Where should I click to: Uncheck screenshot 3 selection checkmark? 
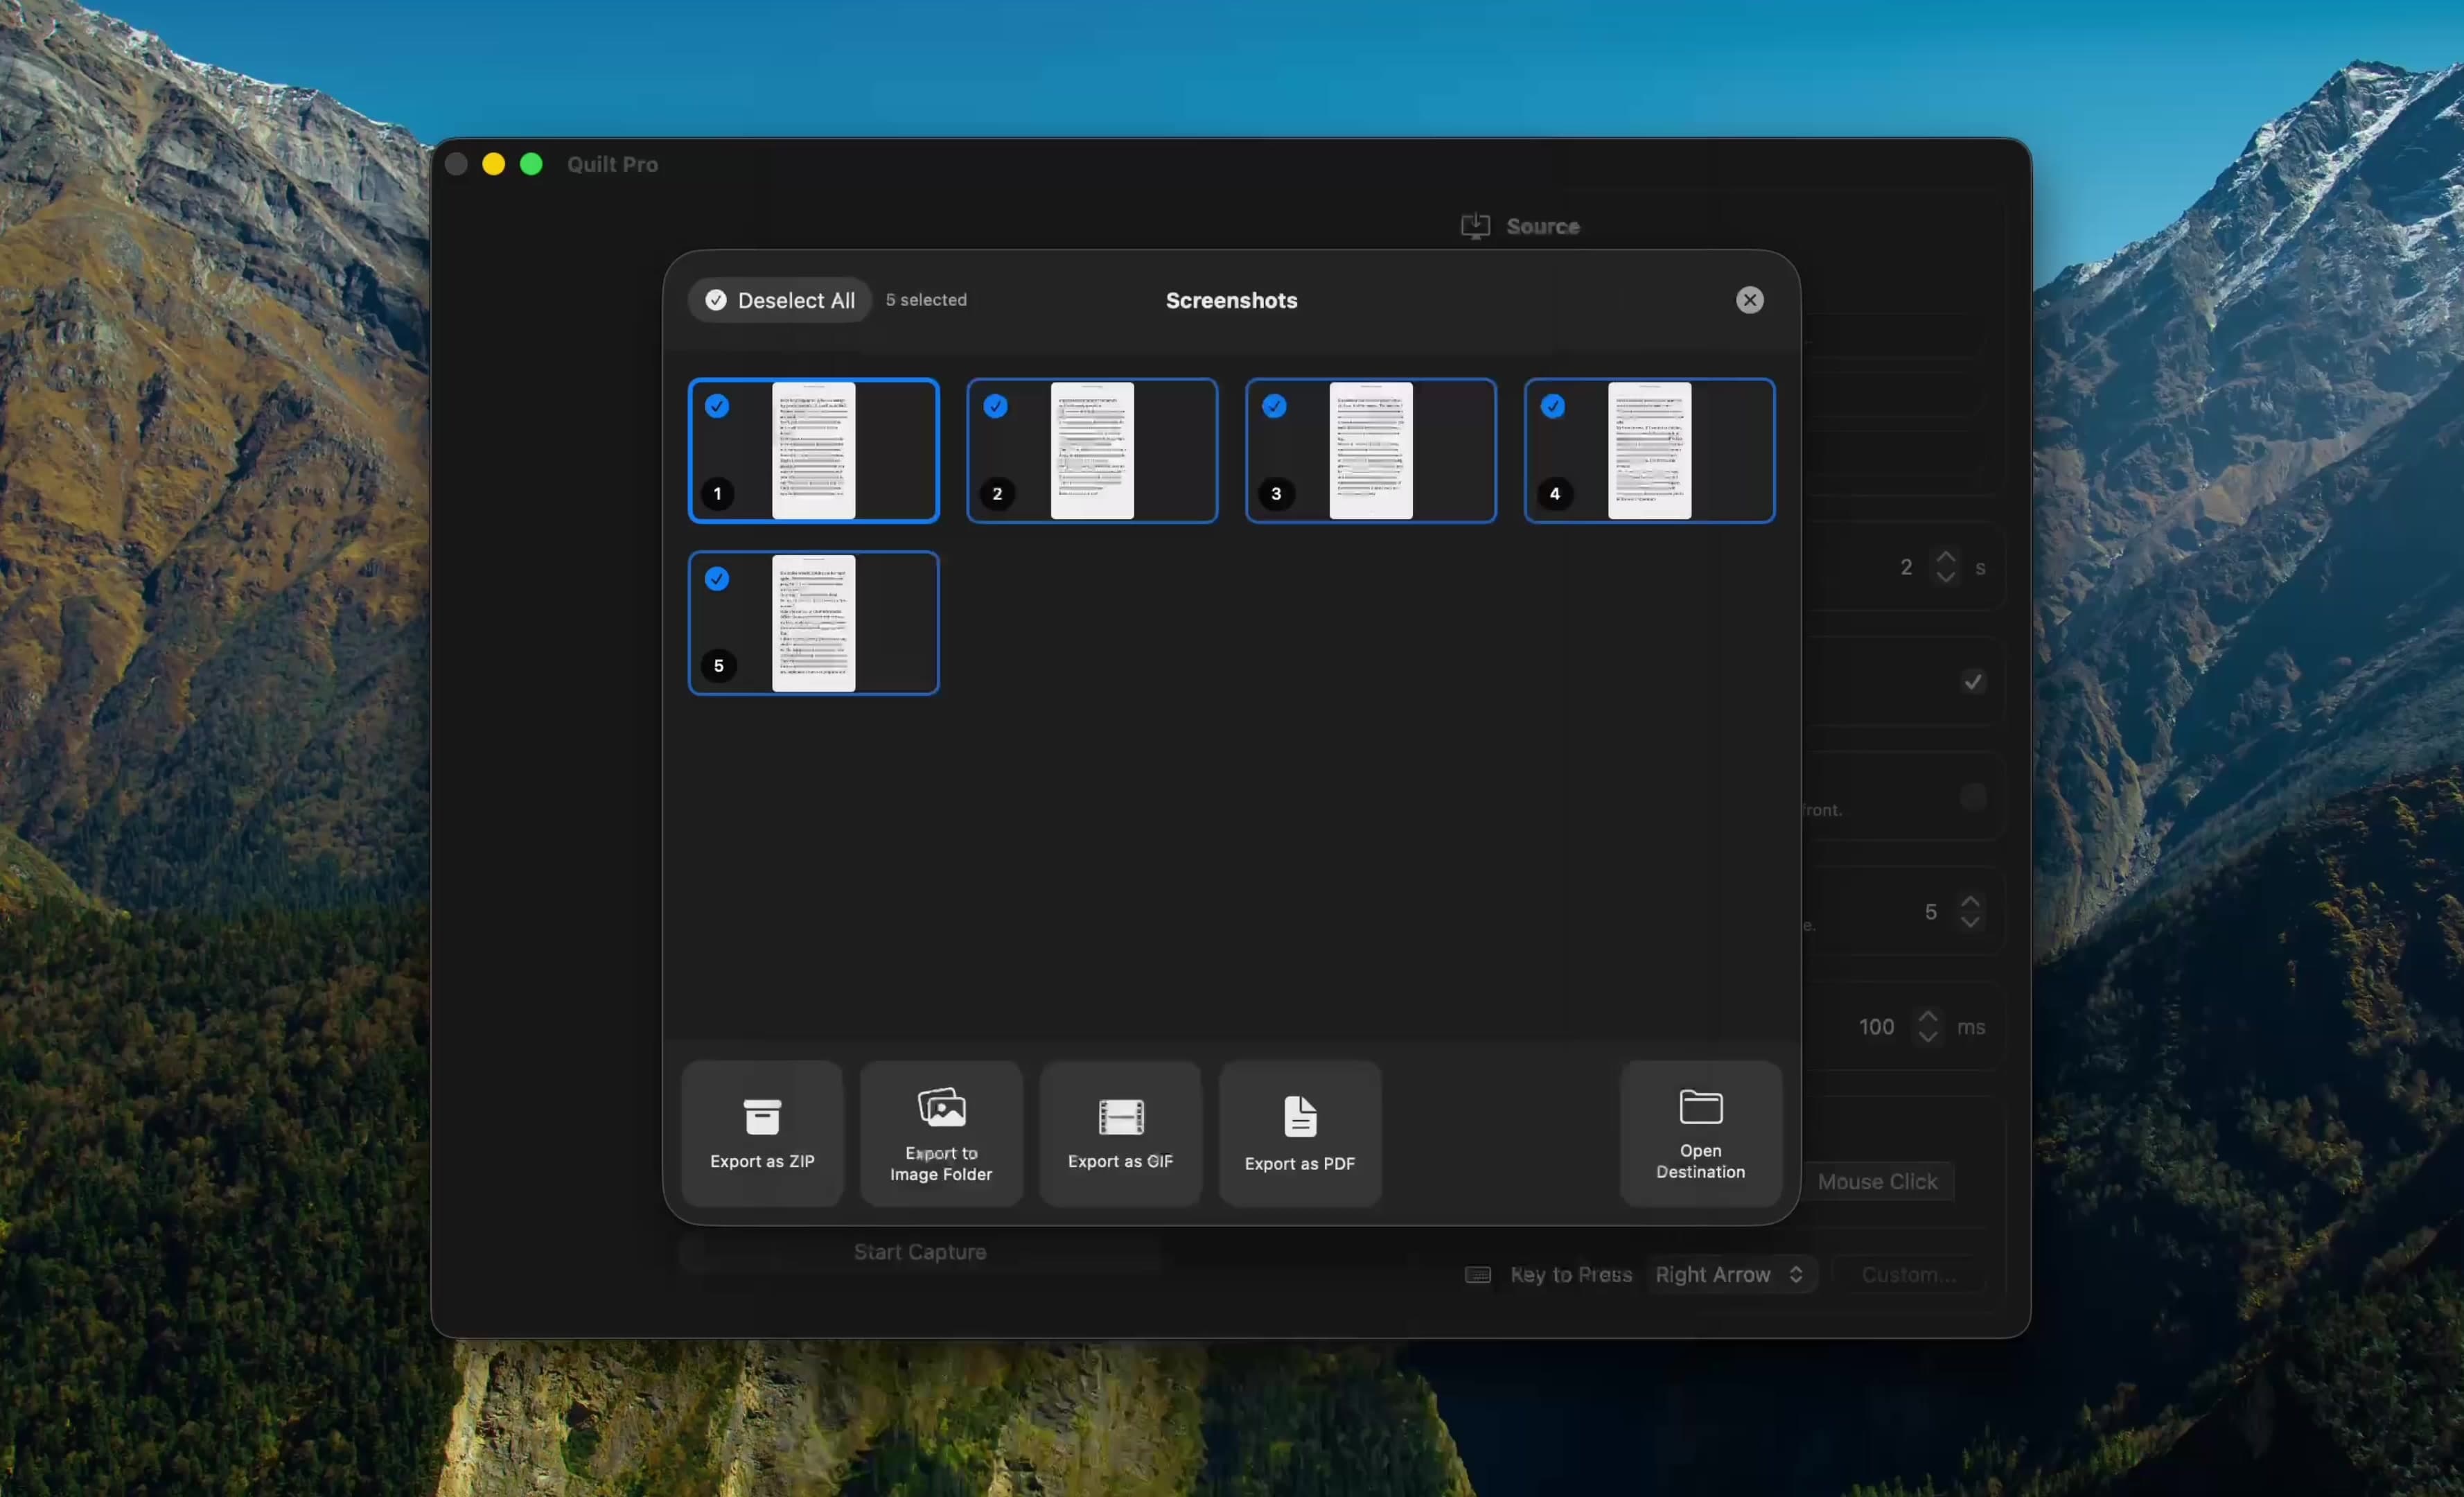(x=1274, y=406)
